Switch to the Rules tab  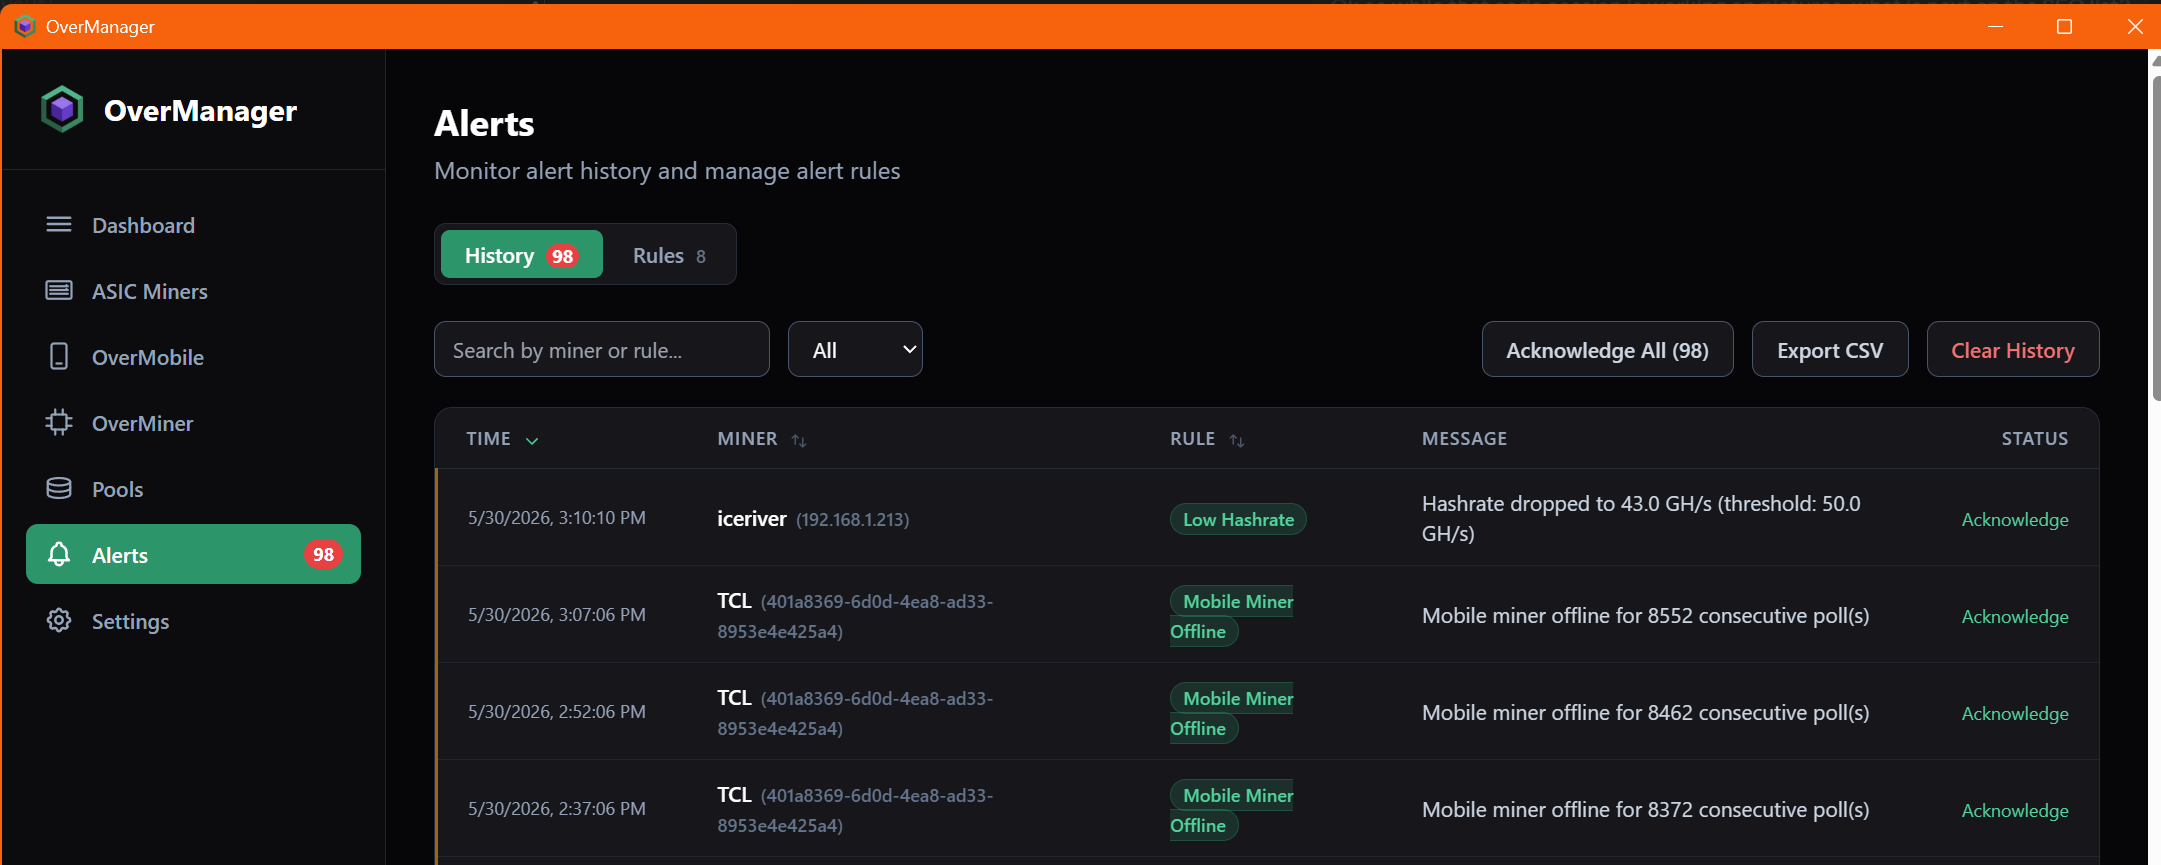click(669, 255)
